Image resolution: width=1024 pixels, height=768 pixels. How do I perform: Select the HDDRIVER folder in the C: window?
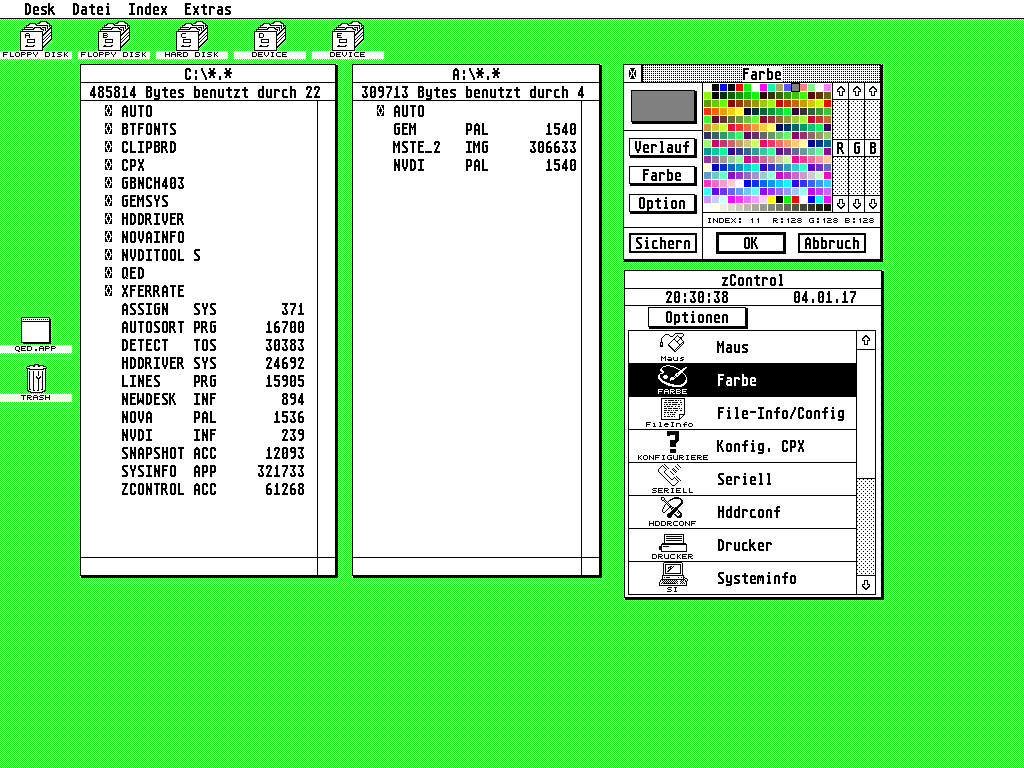145,219
